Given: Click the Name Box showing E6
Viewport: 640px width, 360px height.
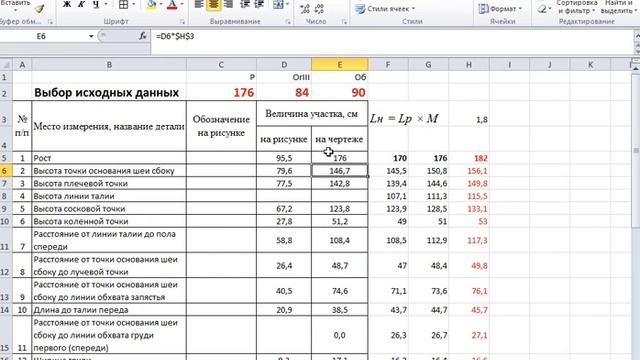Looking at the screenshot, I should tap(41, 36).
